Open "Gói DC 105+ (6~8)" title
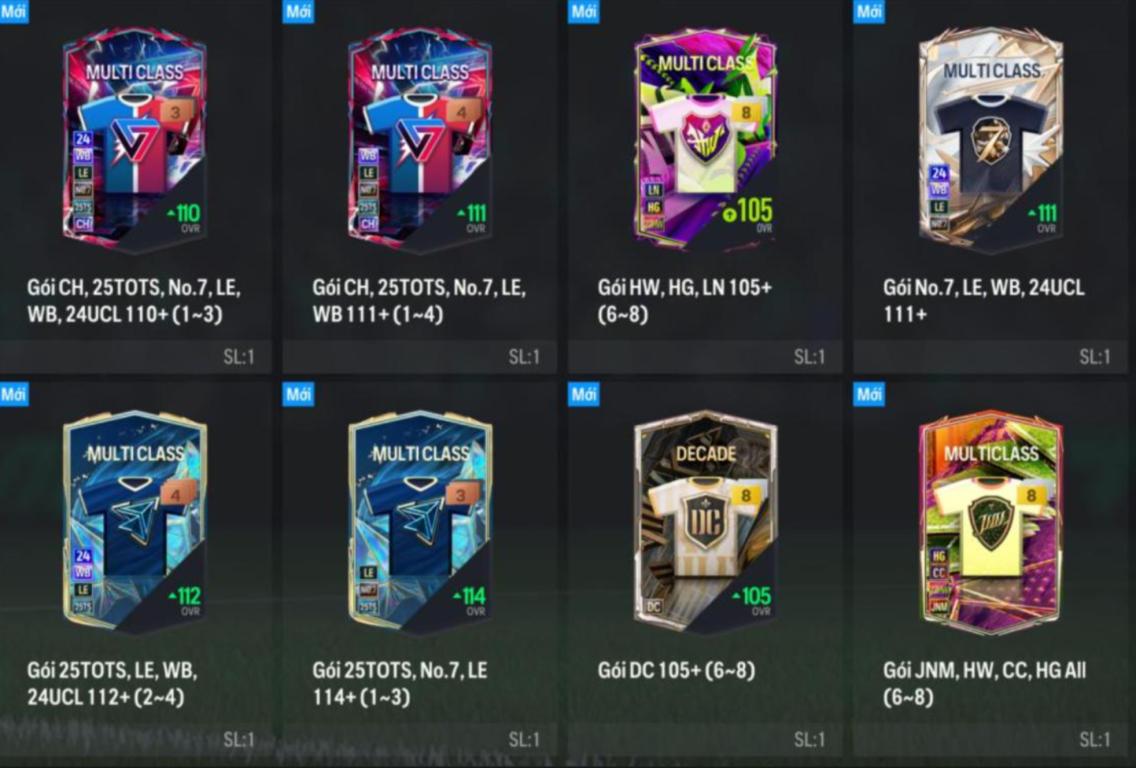The image size is (1136, 768). click(676, 670)
